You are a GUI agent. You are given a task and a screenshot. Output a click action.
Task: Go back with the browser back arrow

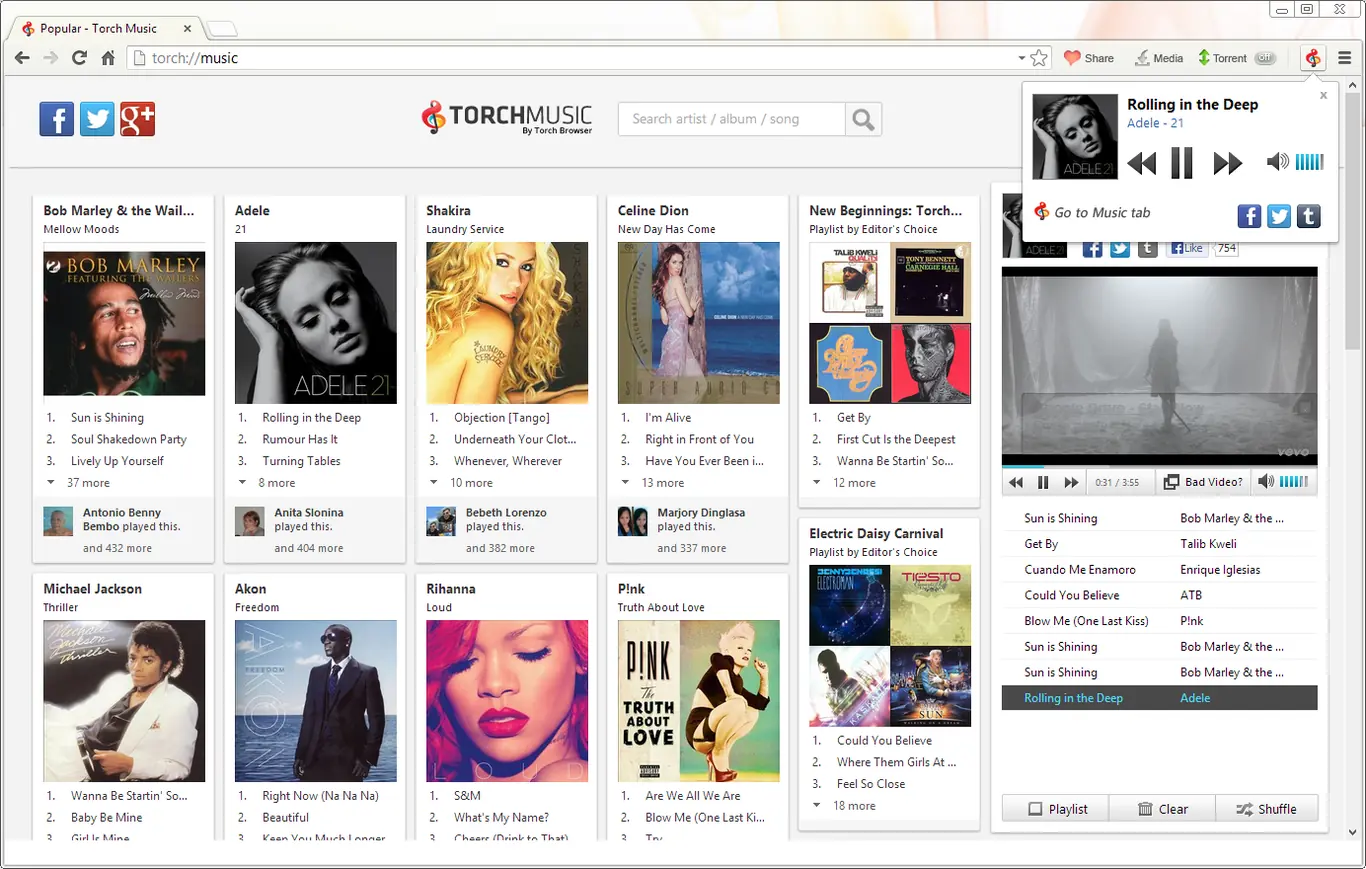[22, 58]
